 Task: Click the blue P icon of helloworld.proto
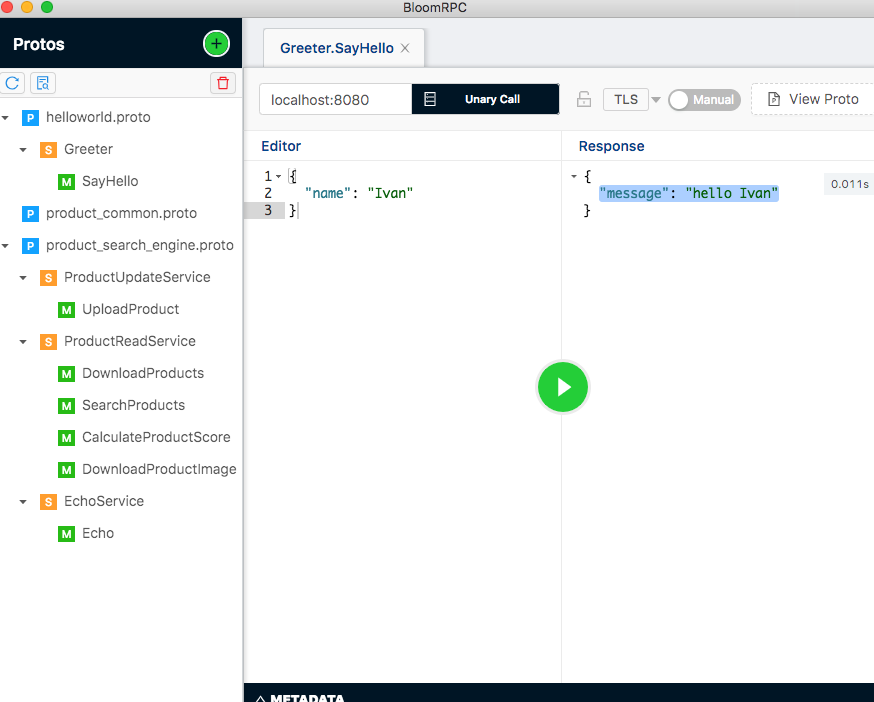pos(30,118)
